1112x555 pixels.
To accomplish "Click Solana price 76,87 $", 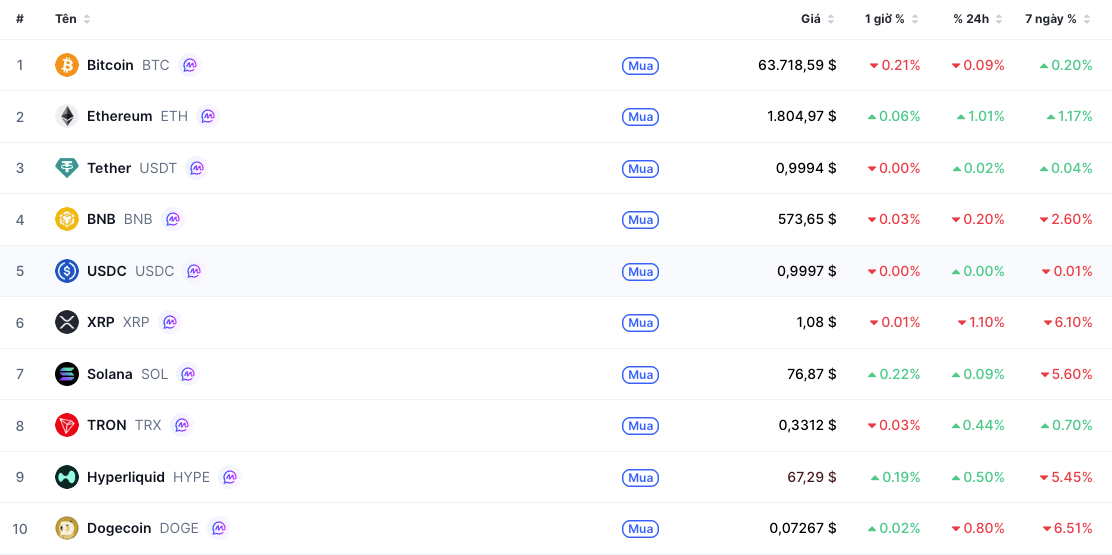I will (811, 374).
